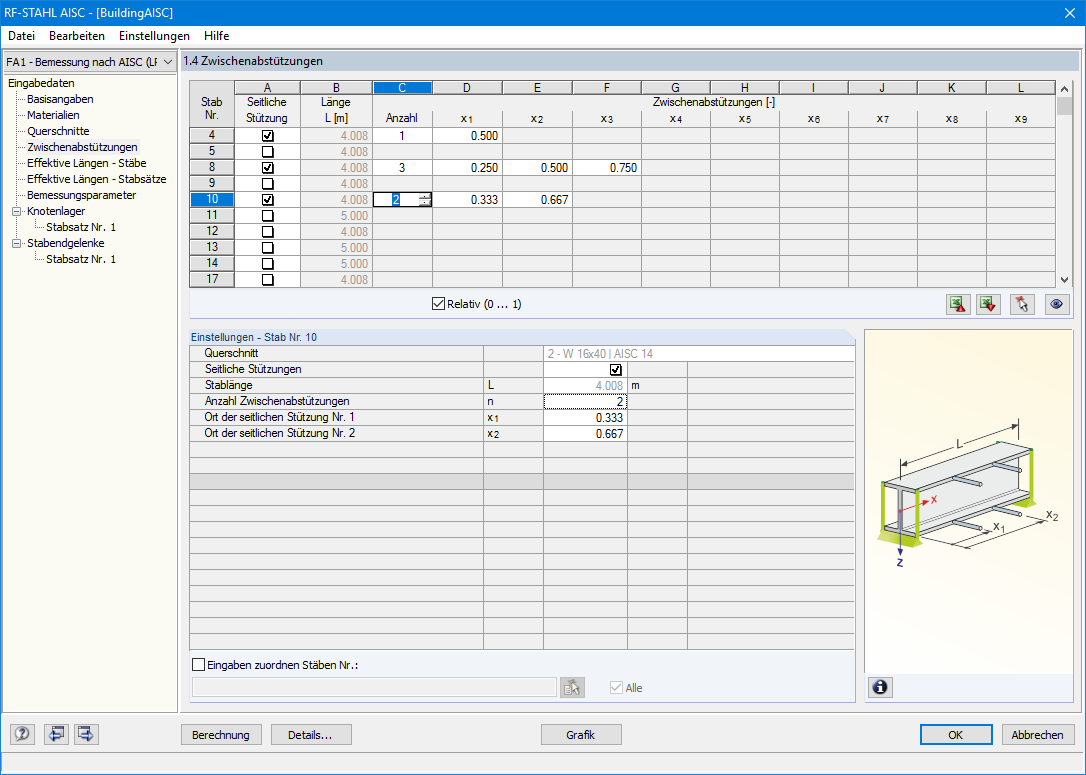
Task: Click the Berechnung button
Action: point(221,735)
